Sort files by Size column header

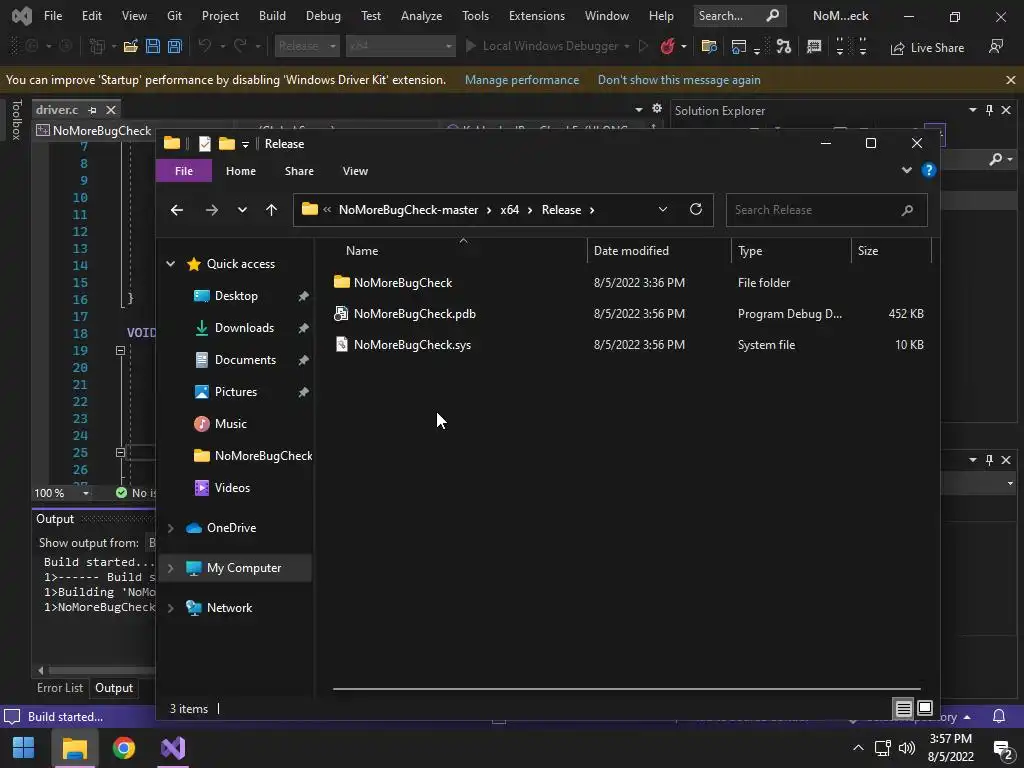[x=891, y=251]
